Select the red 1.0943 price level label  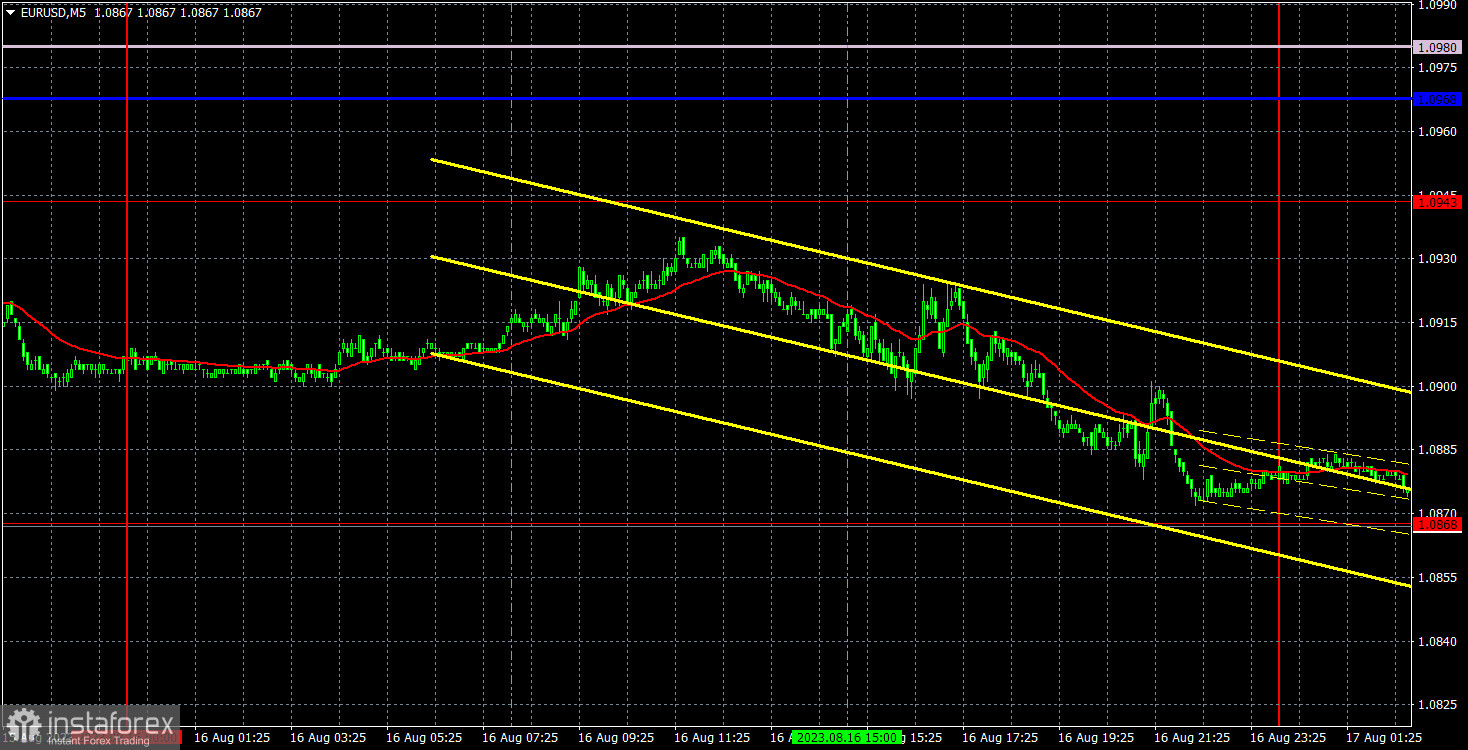(1438, 202)
